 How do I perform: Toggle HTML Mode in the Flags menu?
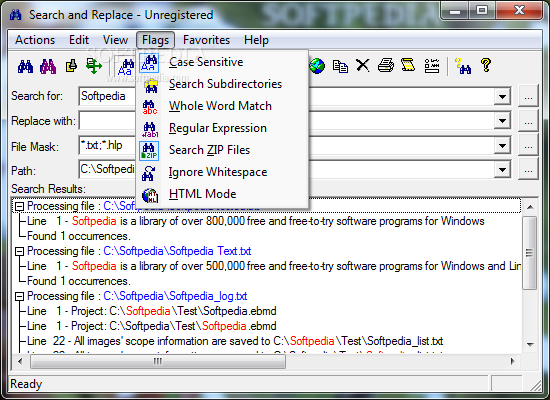pyautogui.click(x=222, y=194)
